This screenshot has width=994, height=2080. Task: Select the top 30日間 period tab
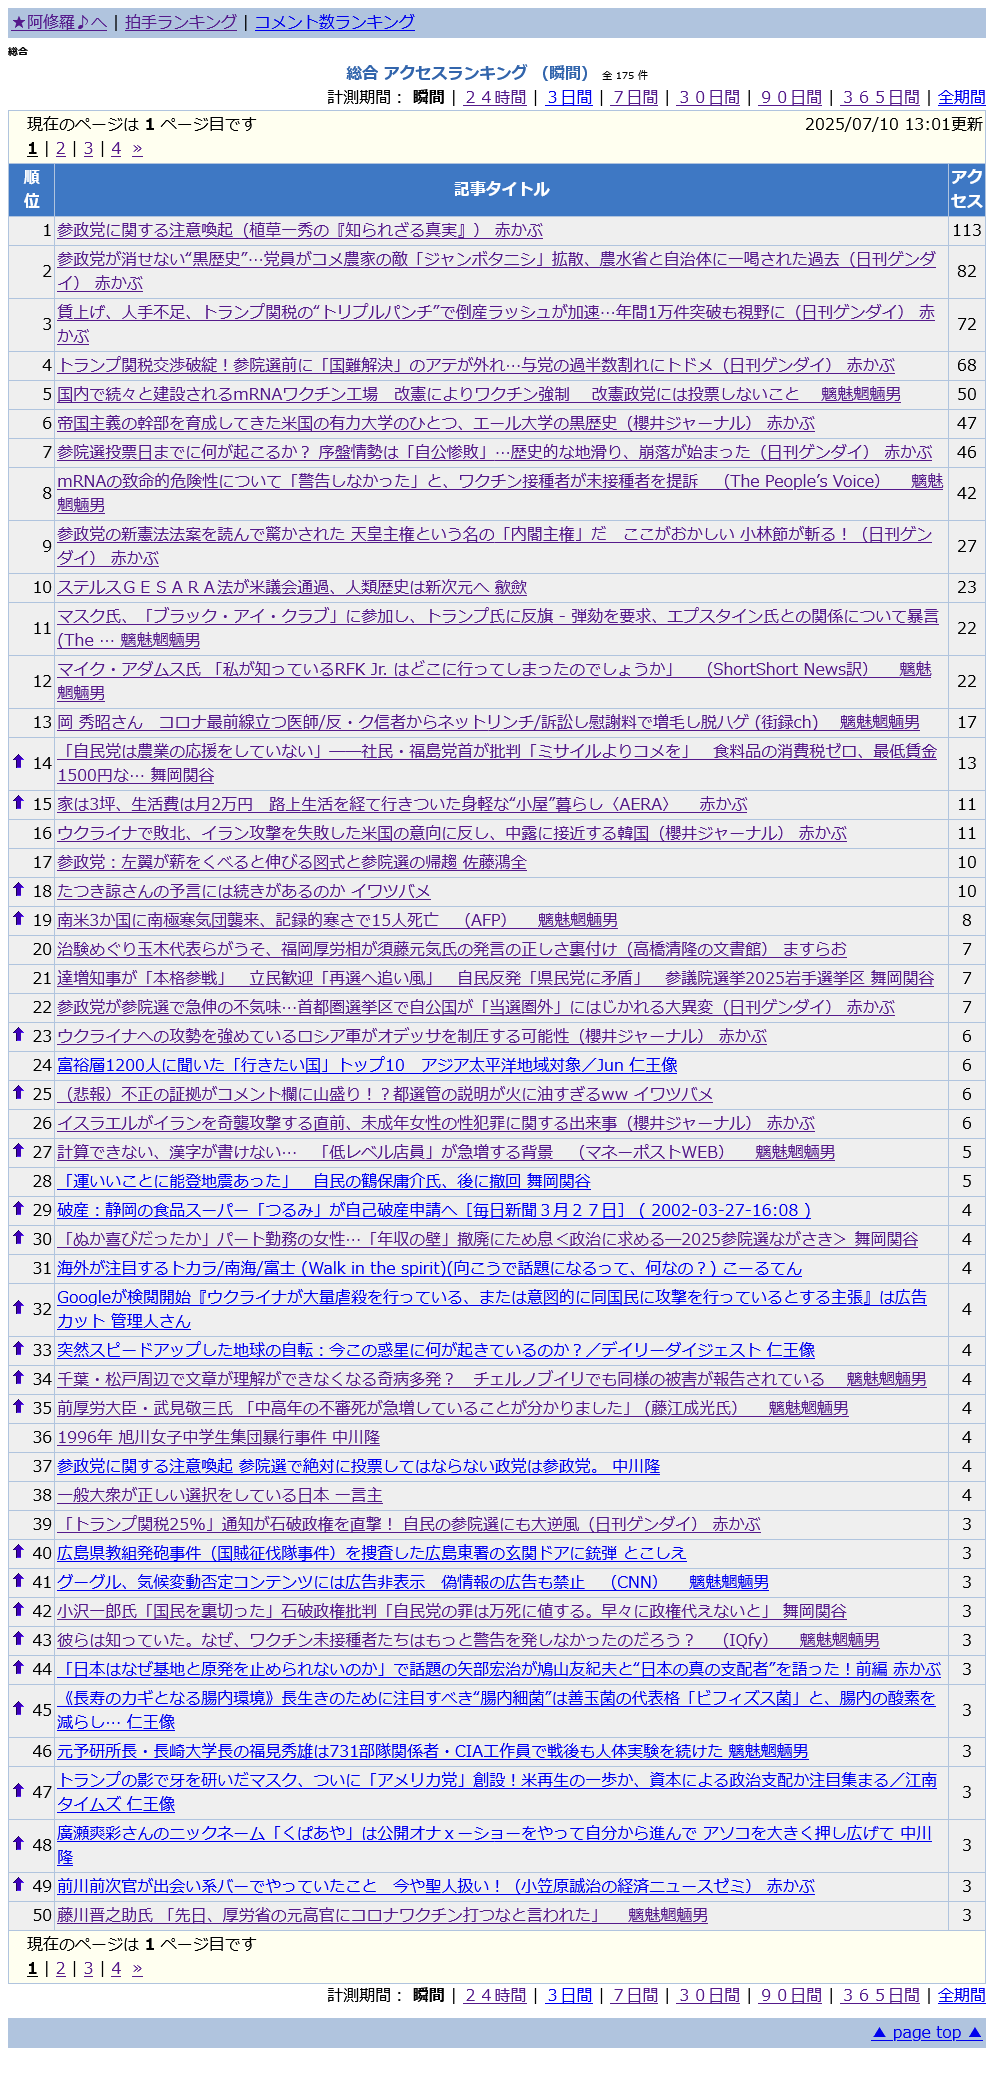coord(709,97)
